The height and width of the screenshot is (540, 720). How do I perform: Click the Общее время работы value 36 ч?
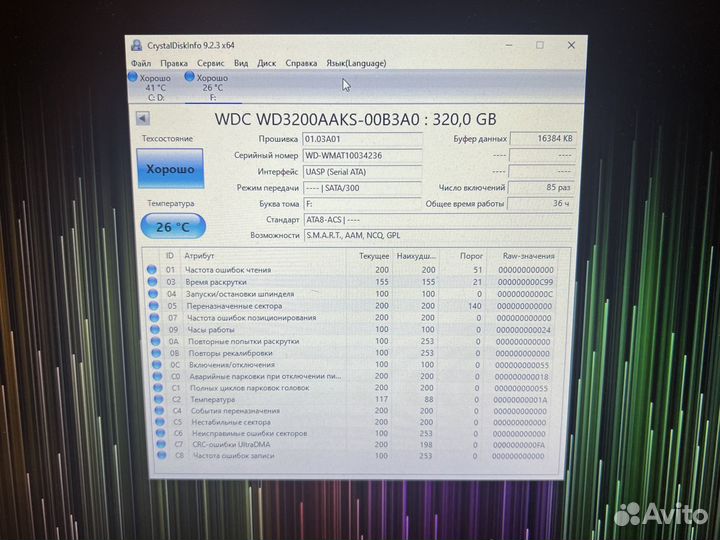540,203
